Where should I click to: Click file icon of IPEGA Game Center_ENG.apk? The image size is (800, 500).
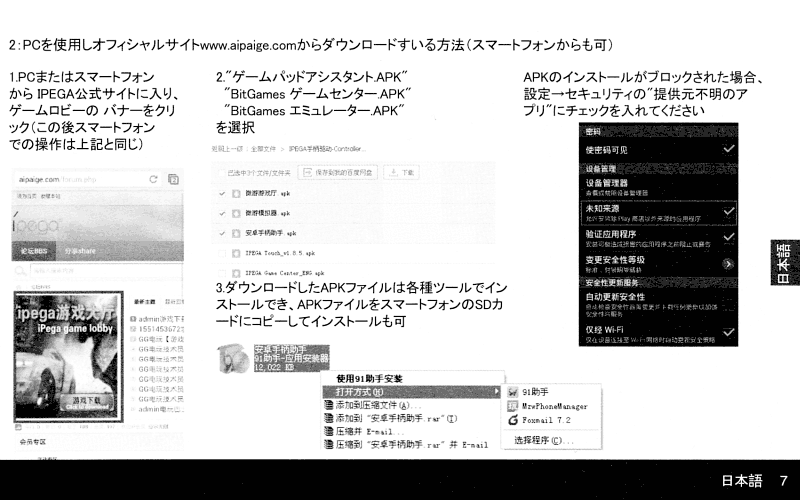[236, 273]
